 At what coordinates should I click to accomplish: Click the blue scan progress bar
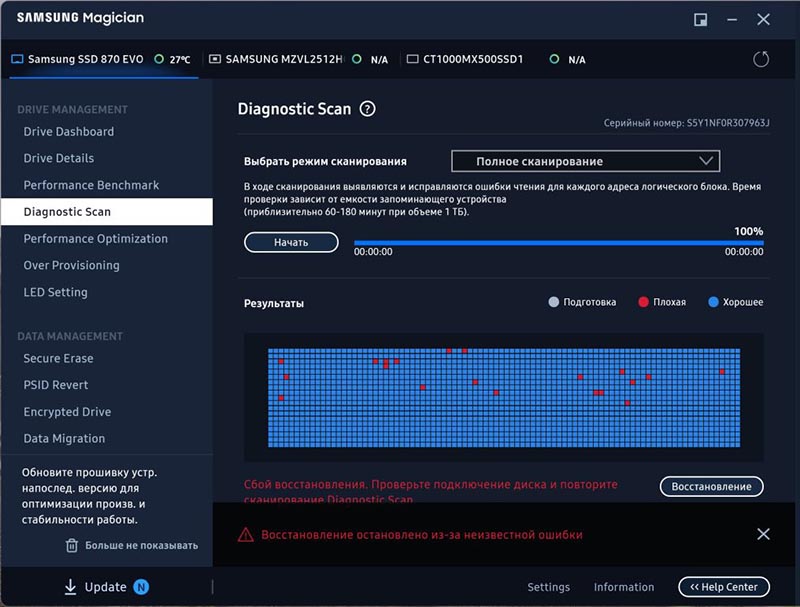pyautogui.click(x=559, y=243)
